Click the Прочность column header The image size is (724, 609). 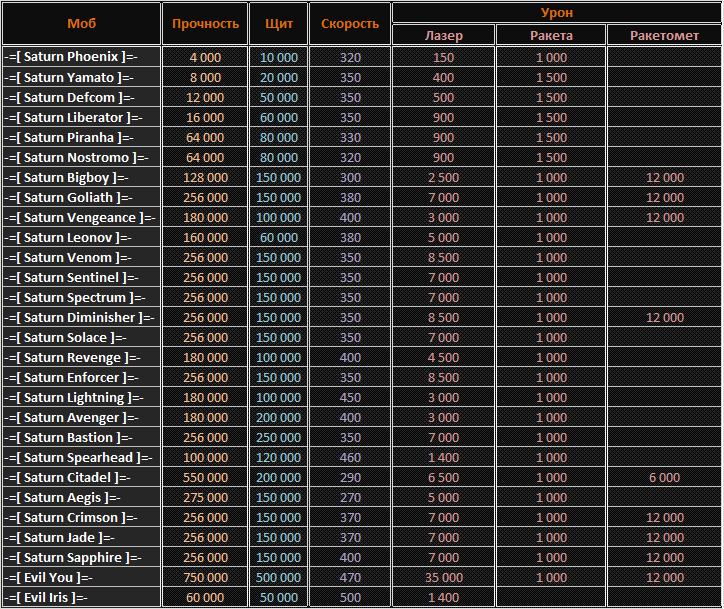205,23
